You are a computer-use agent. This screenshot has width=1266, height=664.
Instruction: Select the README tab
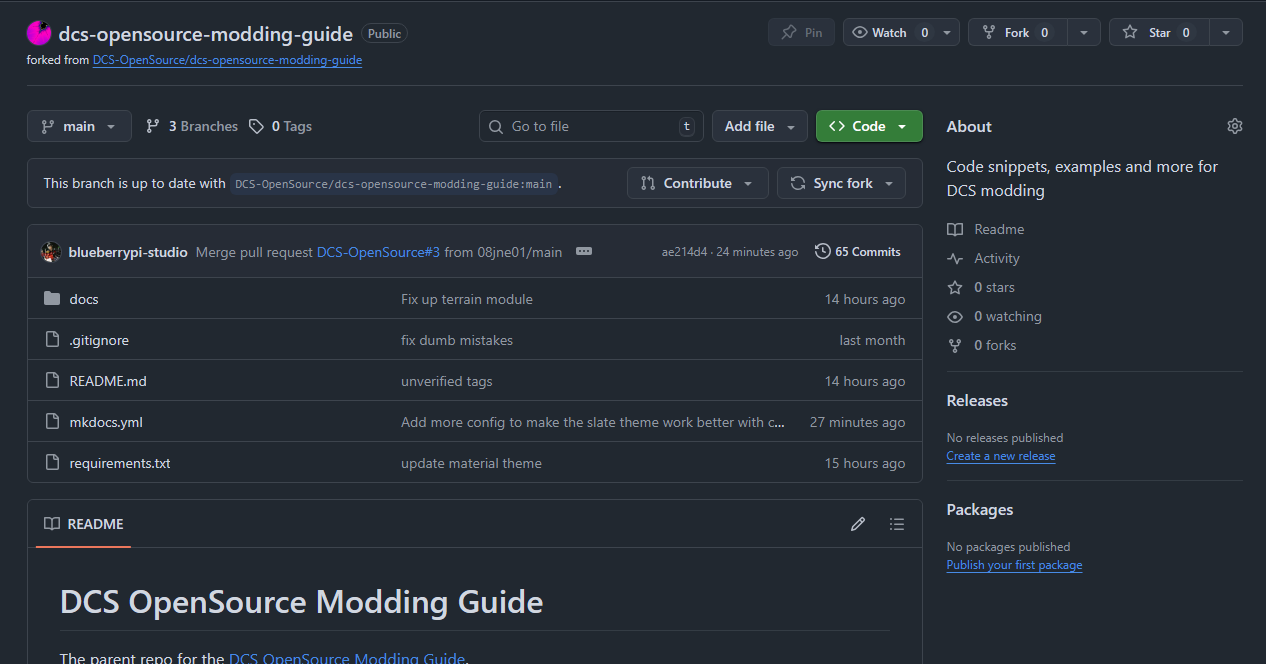click(x=84, y=524)
